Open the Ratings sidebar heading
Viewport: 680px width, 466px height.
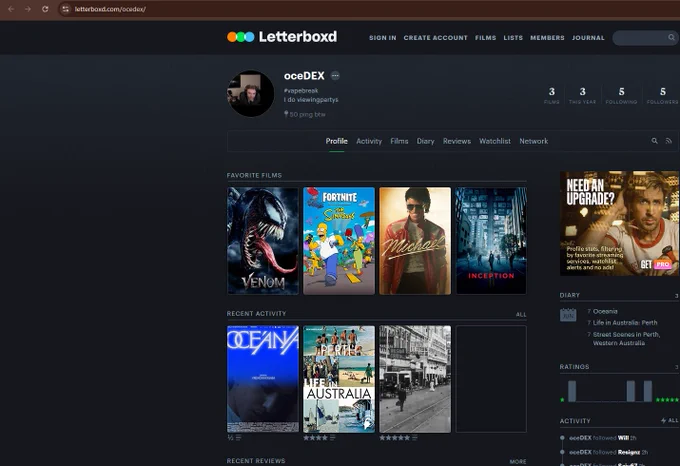[574, 367]
